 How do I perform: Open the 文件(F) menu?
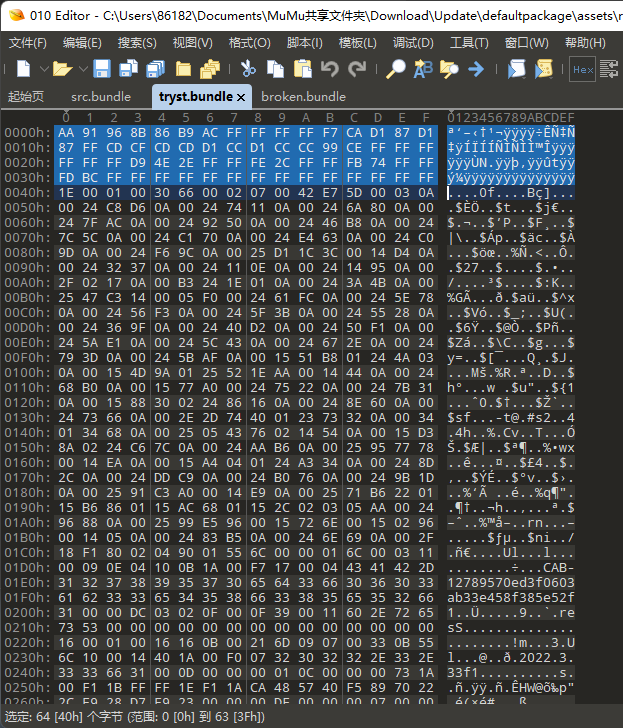(27, 43)
